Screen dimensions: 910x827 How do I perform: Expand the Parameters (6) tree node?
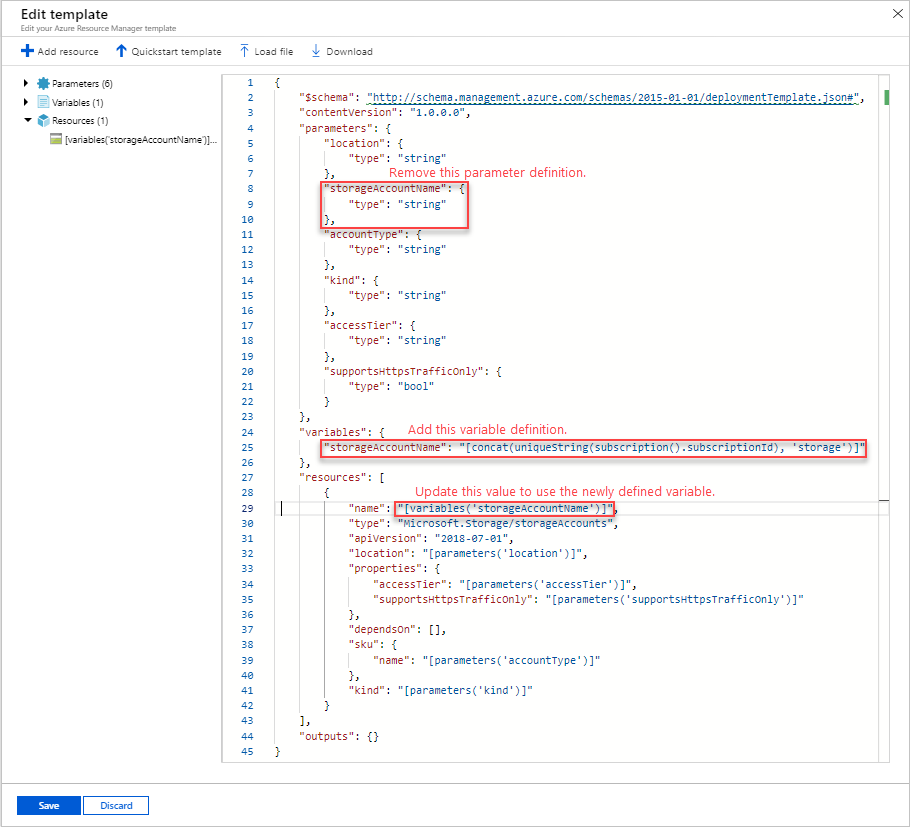pos(26,83)
